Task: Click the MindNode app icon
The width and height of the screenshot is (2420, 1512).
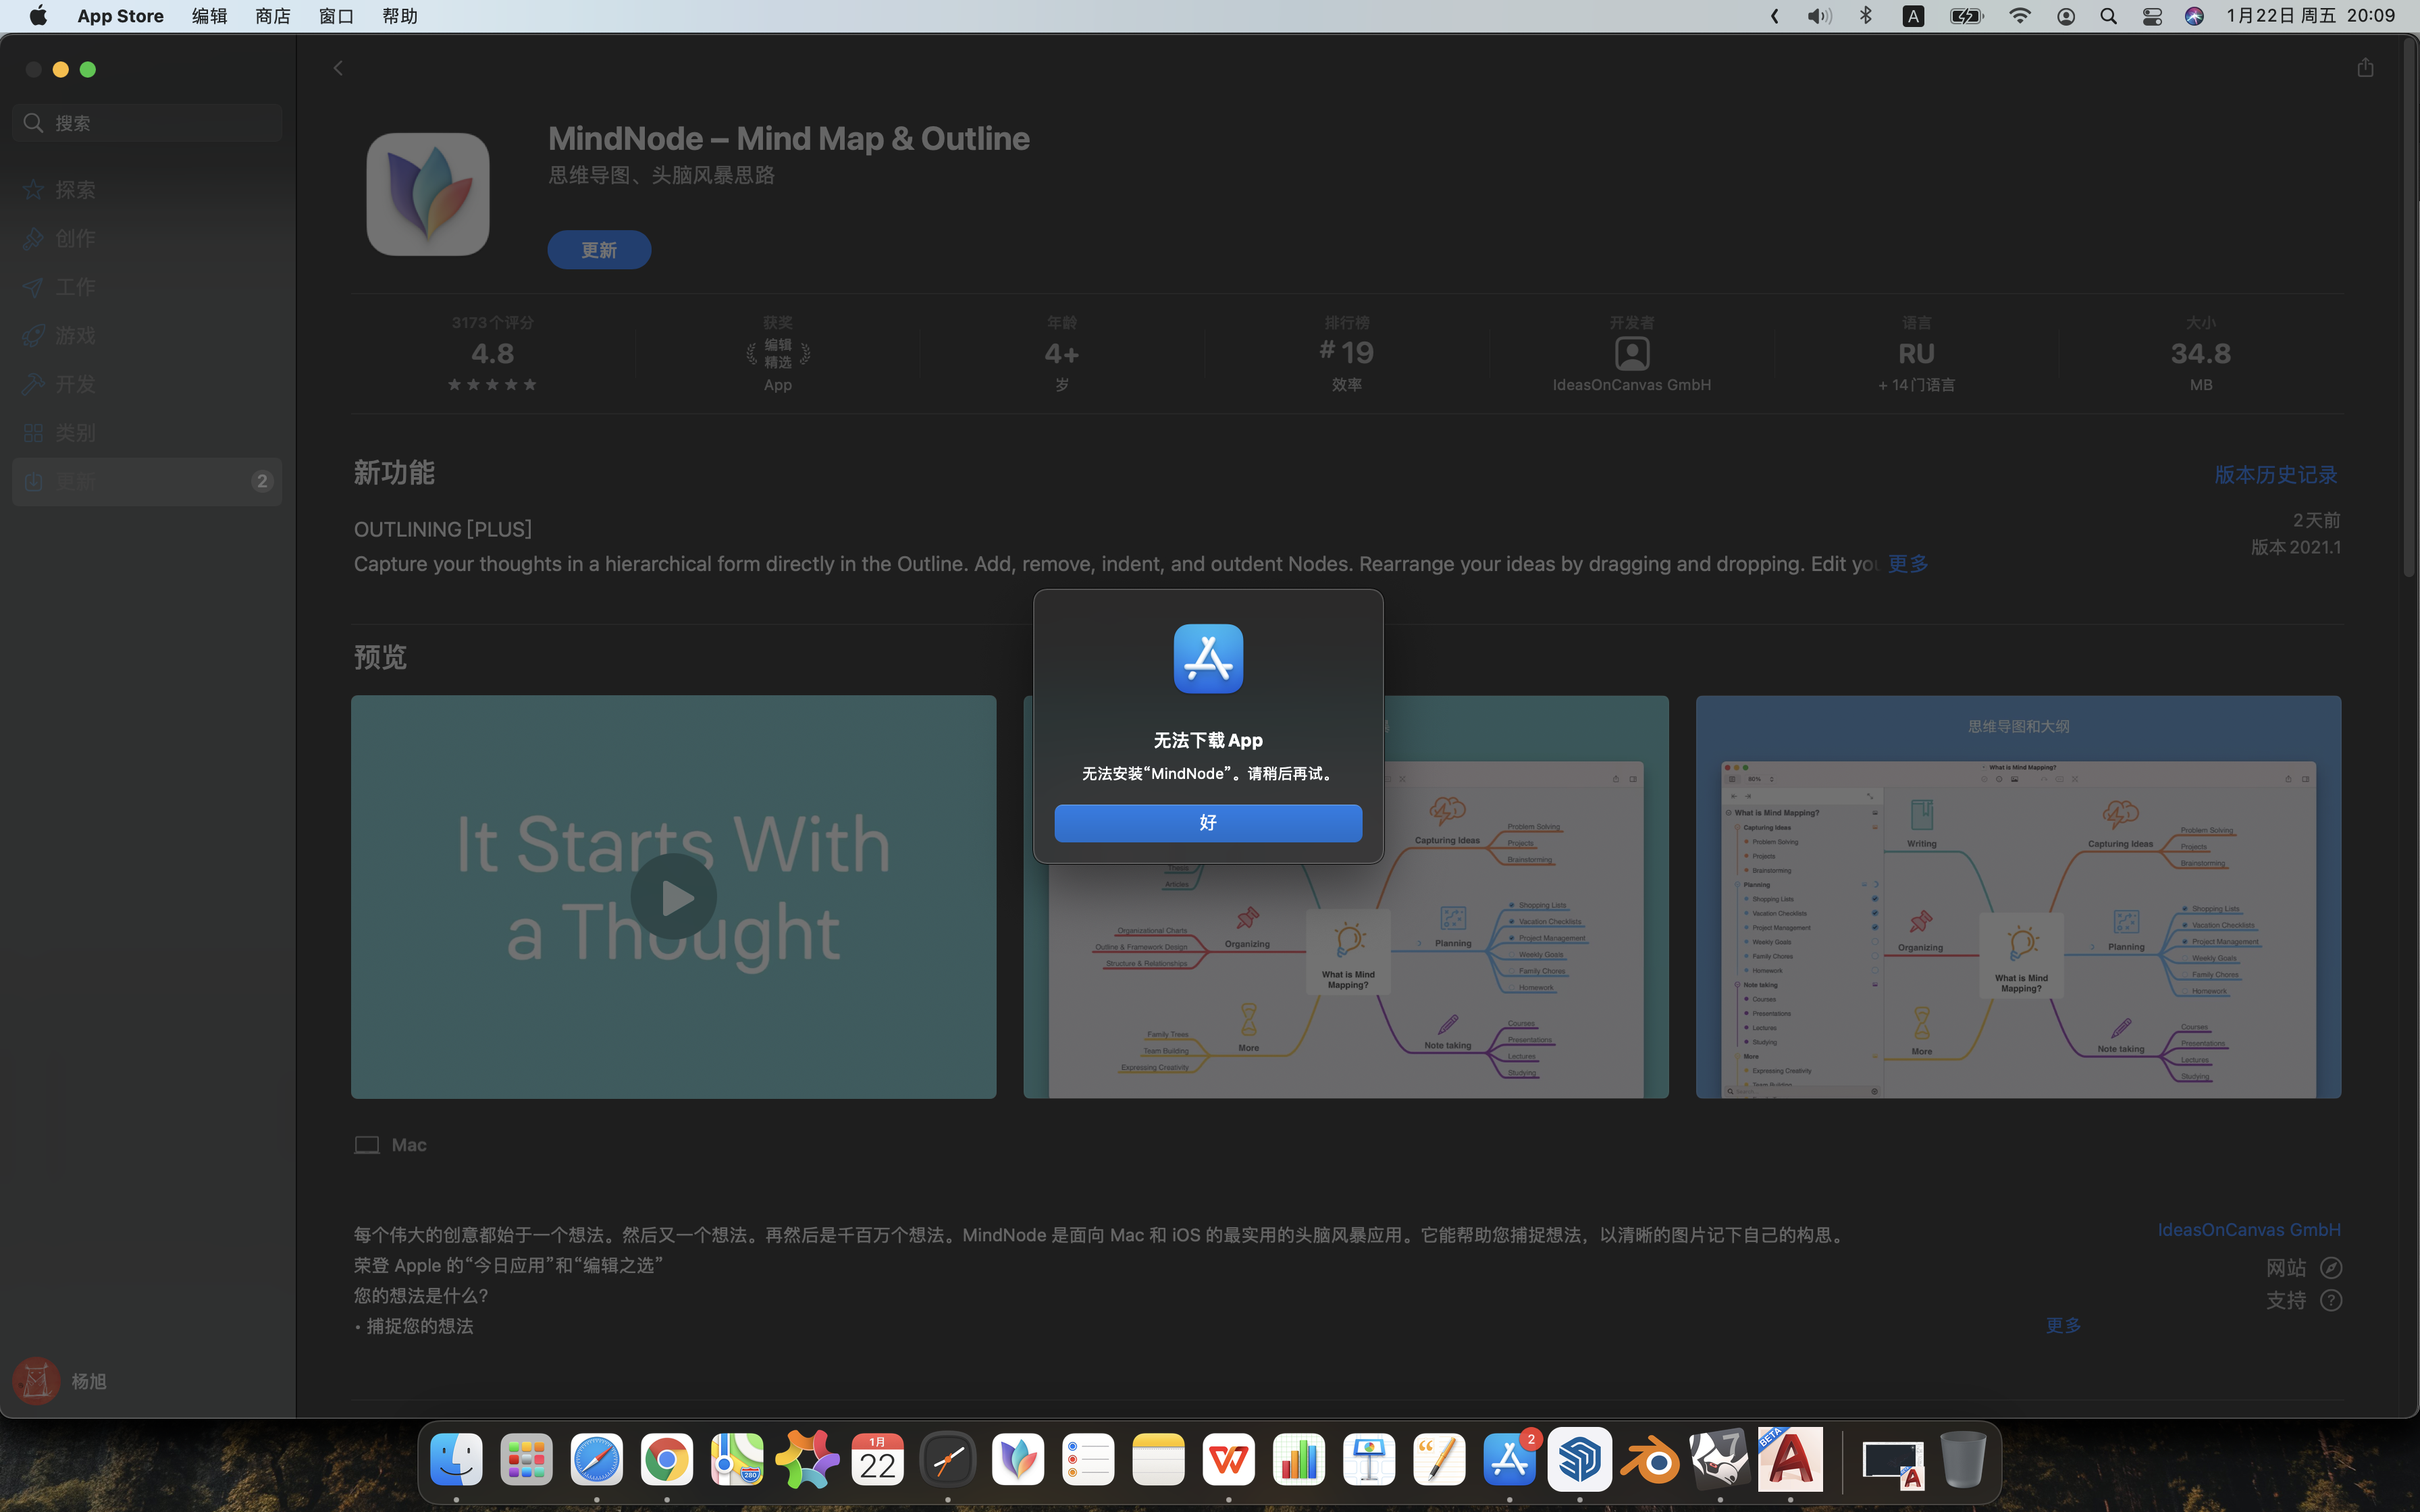Action: (x=427, y=194)
